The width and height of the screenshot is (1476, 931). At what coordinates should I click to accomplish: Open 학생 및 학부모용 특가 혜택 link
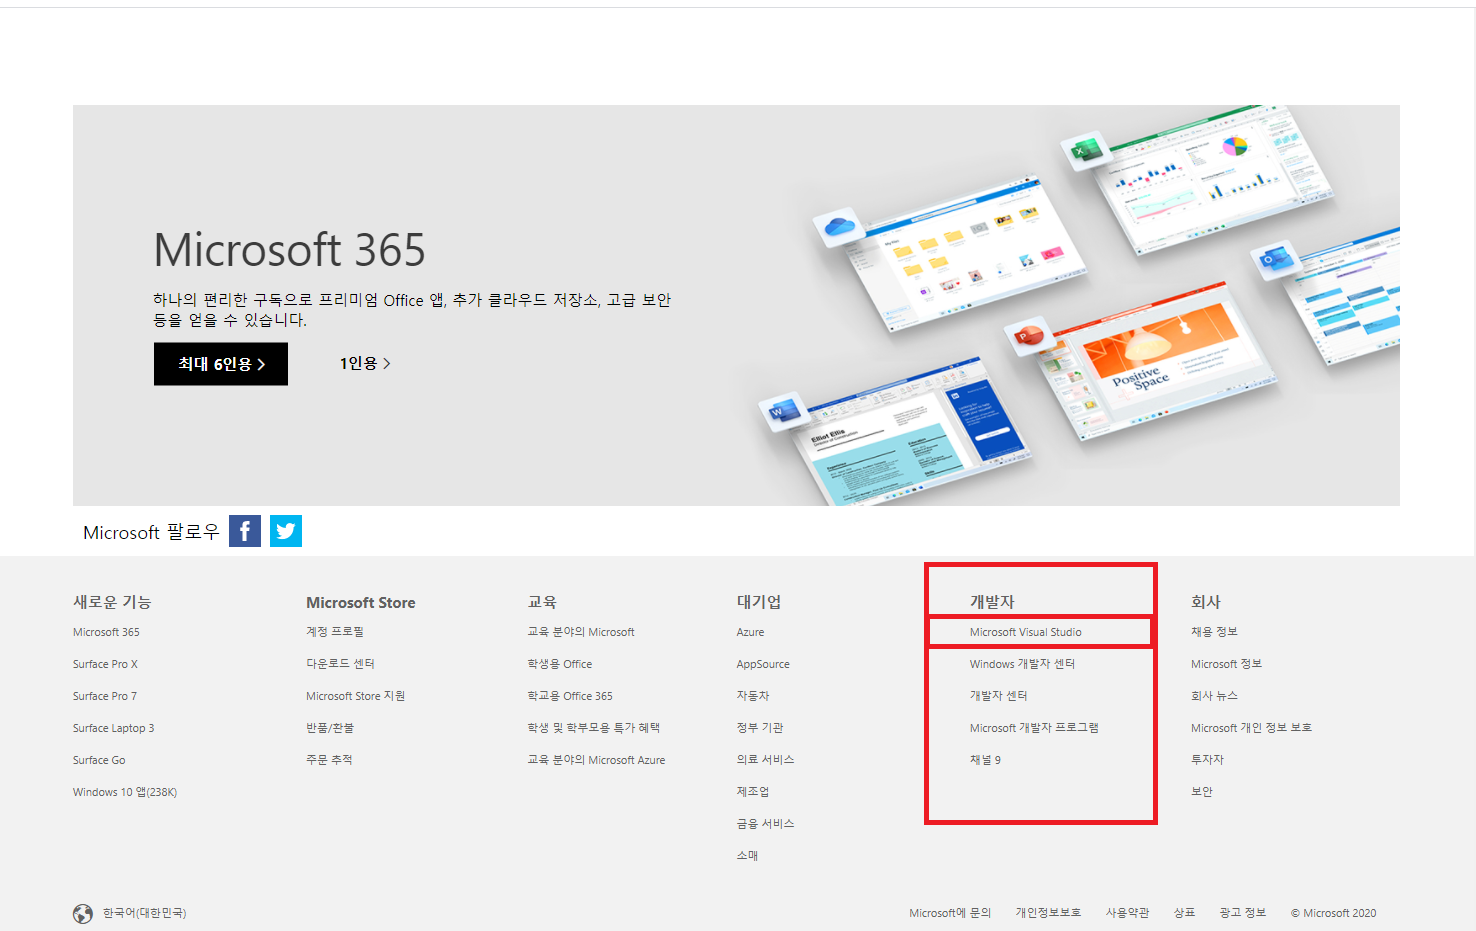coord(594,728)
